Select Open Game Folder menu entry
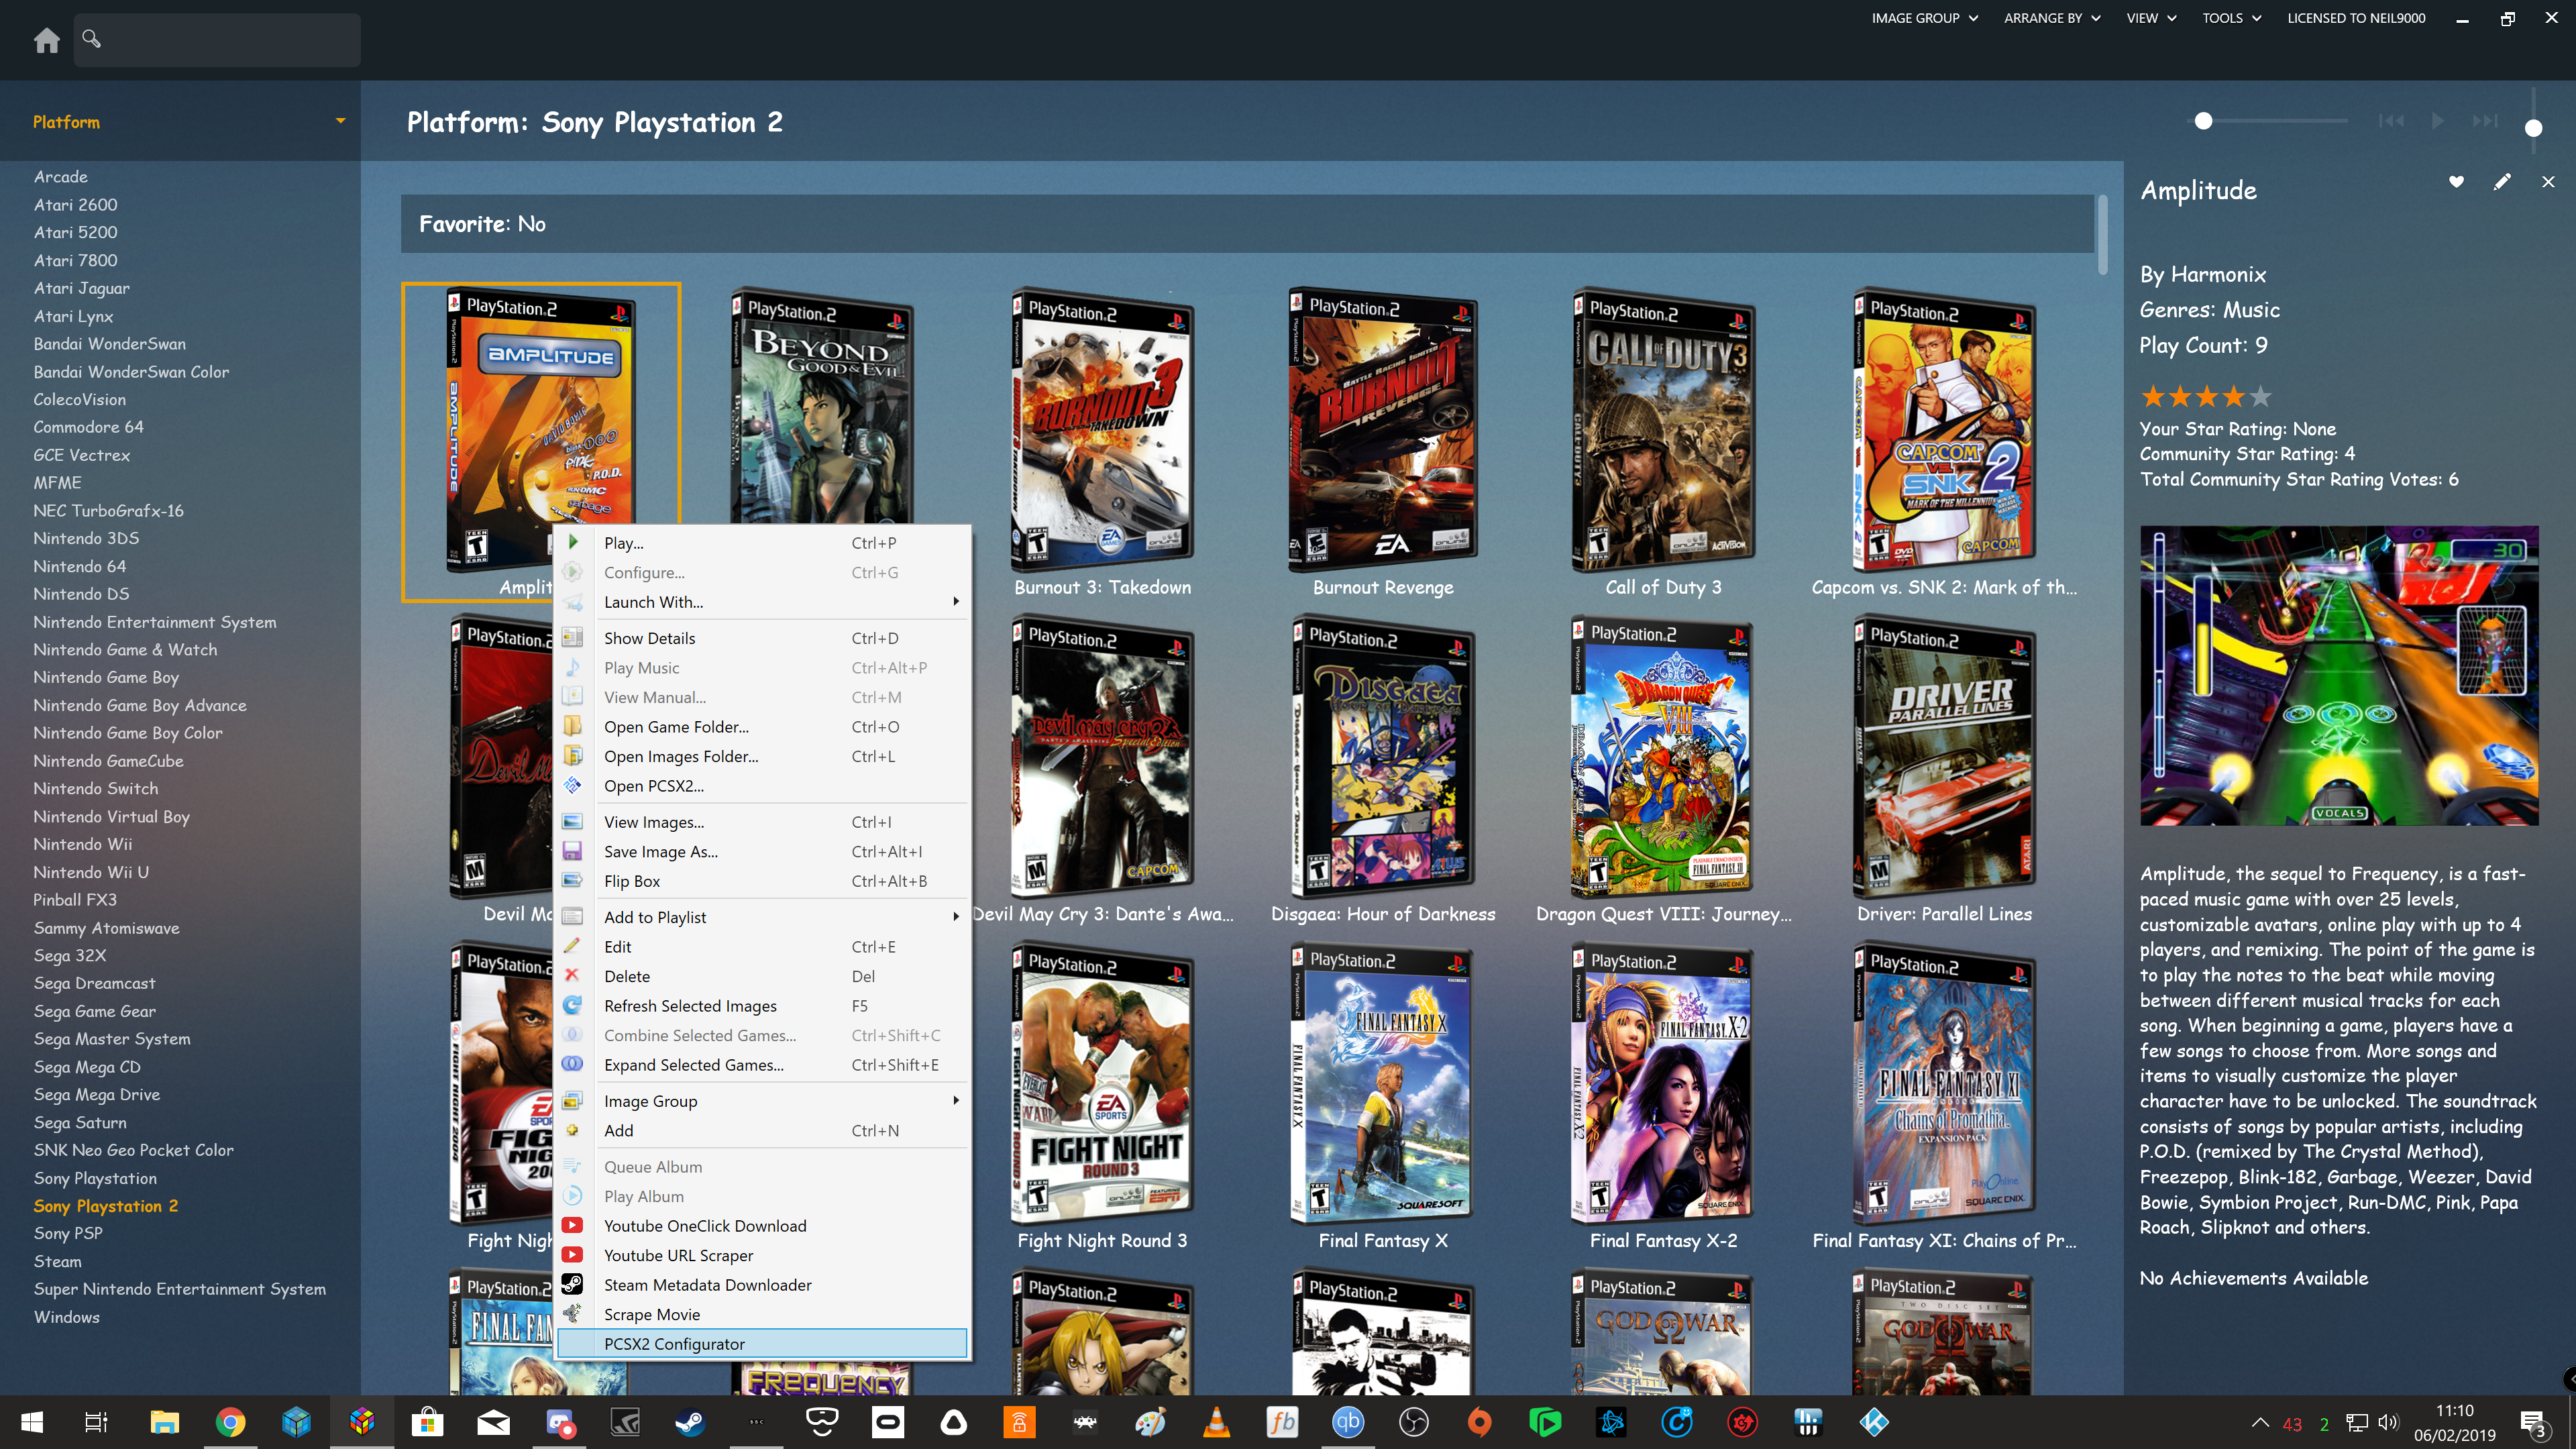The width and height of the screenshot is (2576, 1449). pyautogui.click(x=762, y=727)
